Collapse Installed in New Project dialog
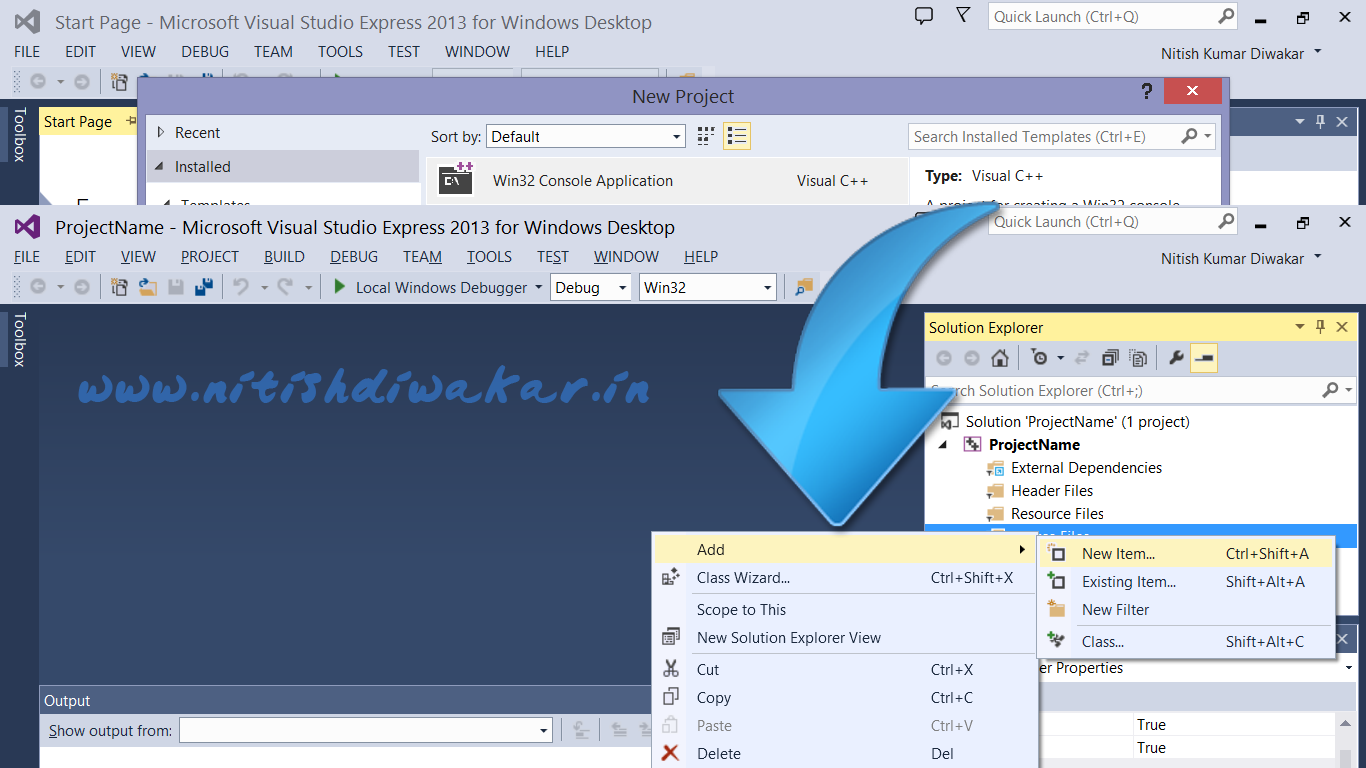 (160, 167)
